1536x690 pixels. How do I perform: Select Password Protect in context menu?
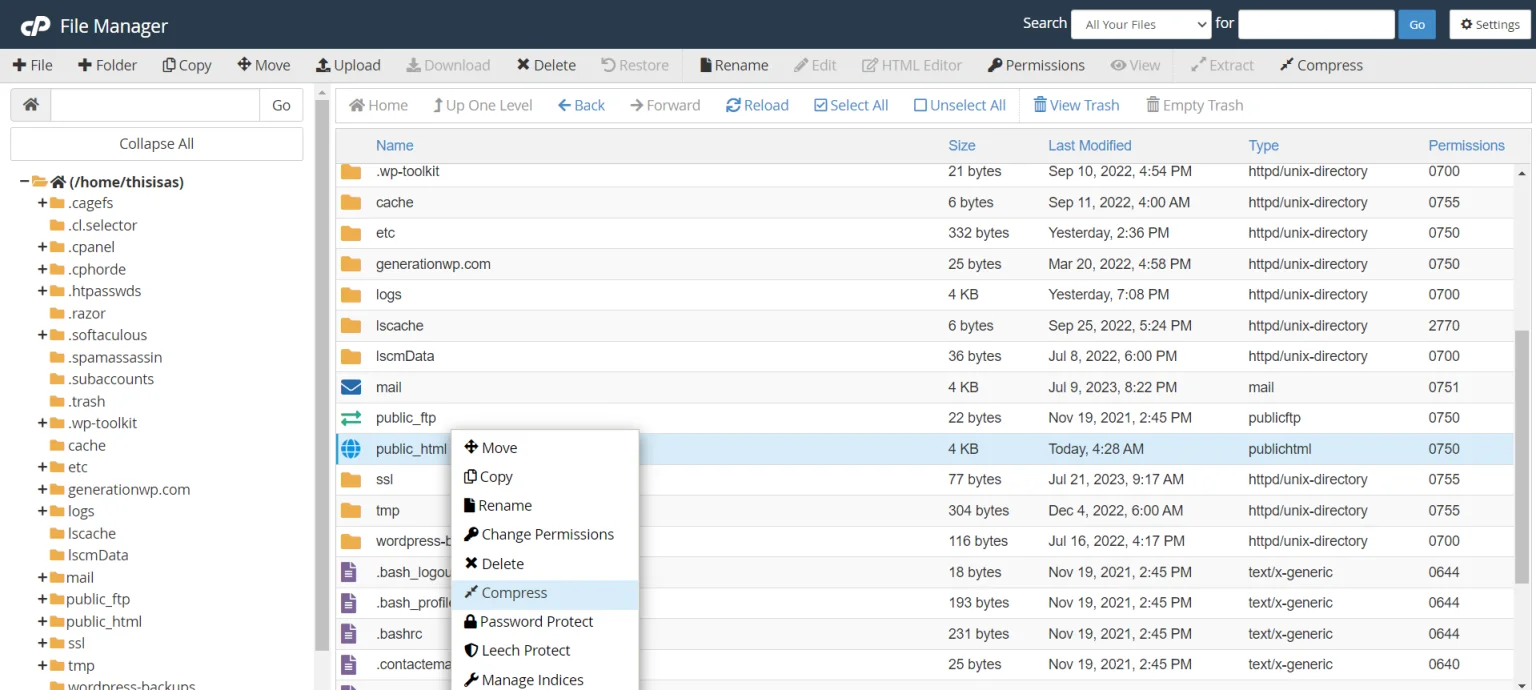point(536,622)
